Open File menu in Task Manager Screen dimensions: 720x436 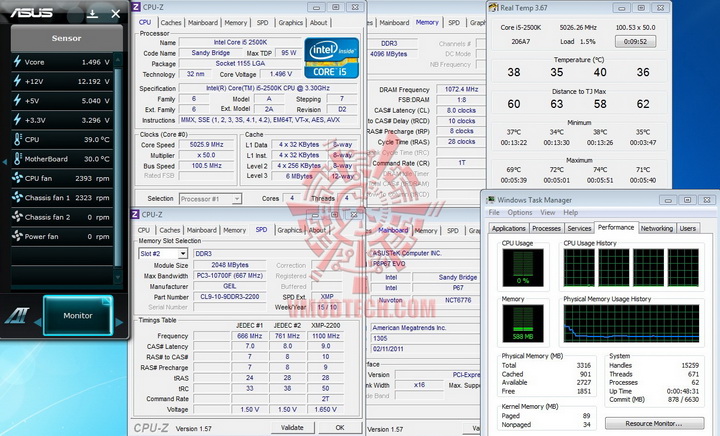[494, 212]
